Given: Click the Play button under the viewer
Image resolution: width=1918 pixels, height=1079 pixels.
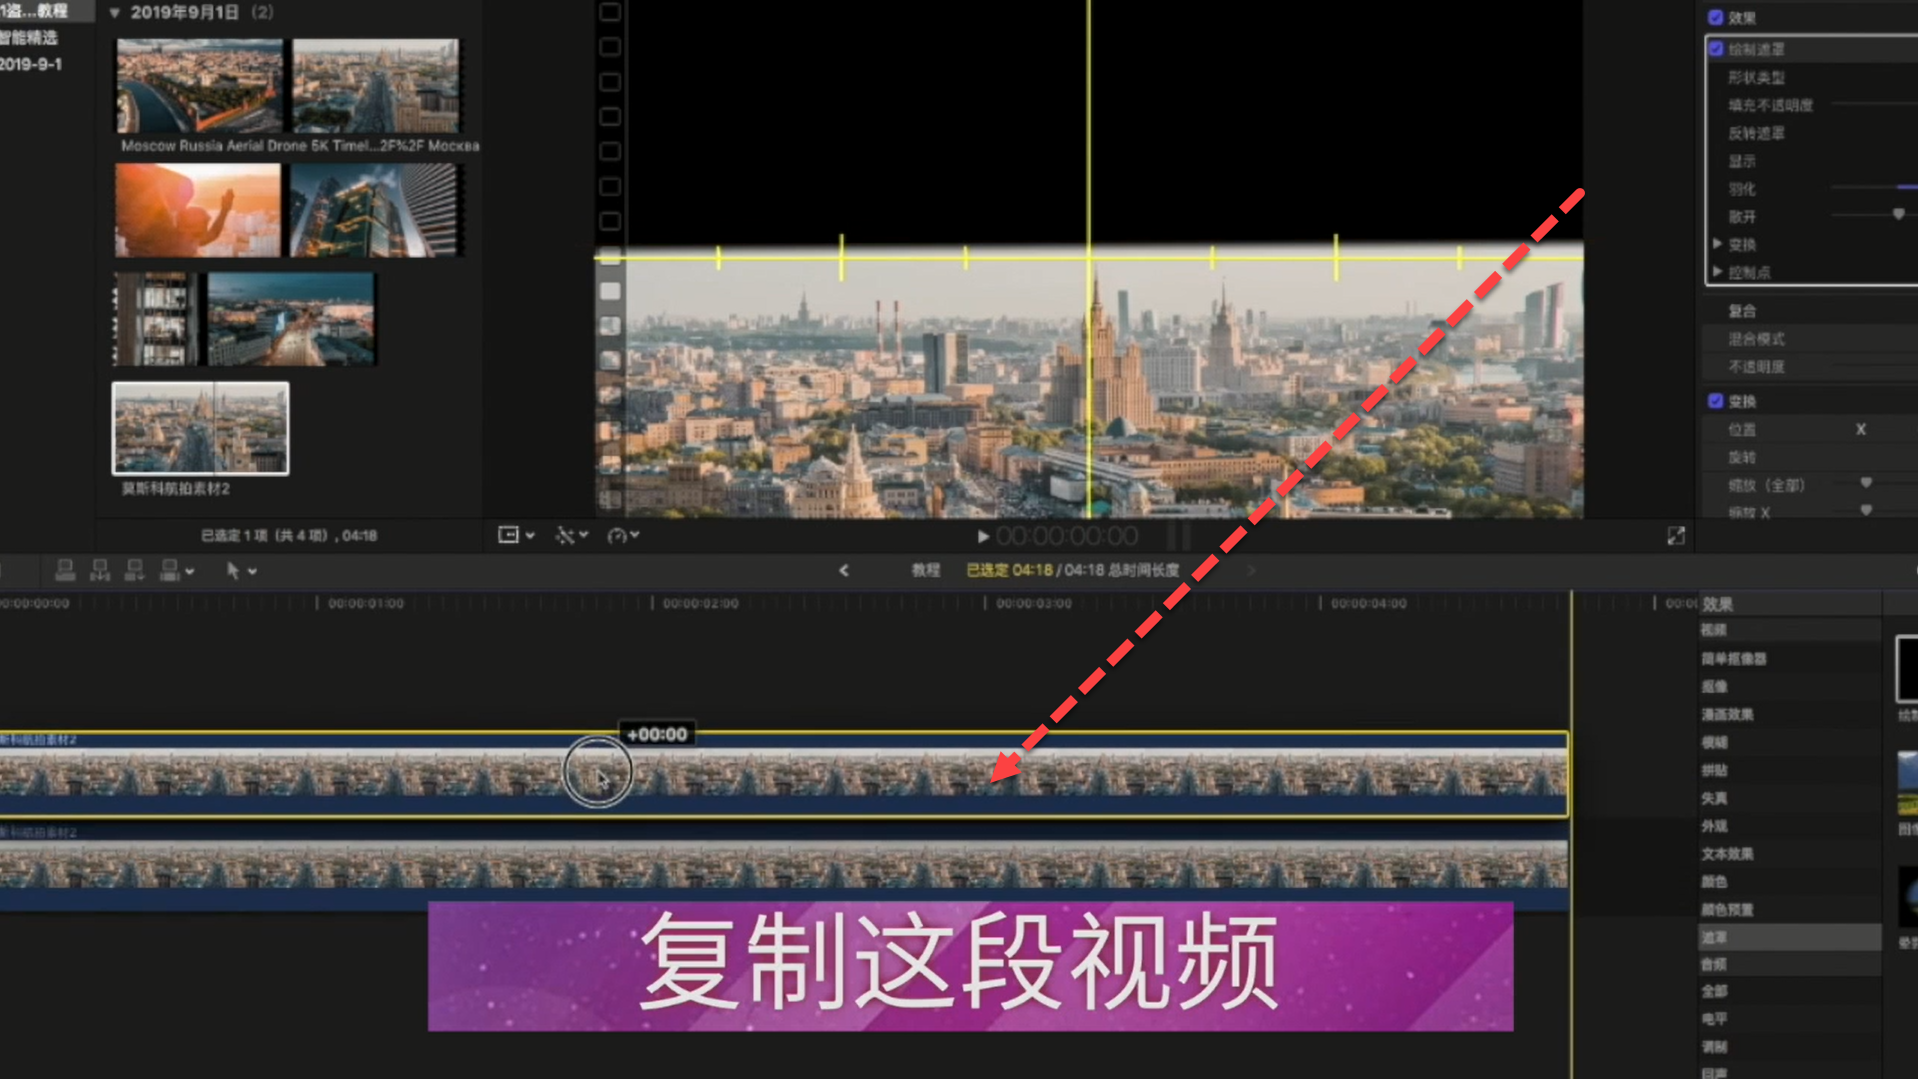Looking at the screenshot, I should (x=982, y=535).
